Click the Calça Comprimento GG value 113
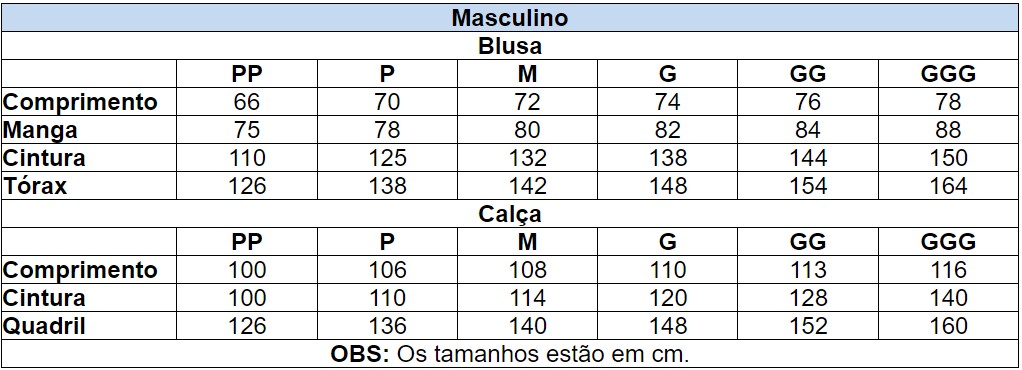The image size is (1022, 370). click(808, 270)
